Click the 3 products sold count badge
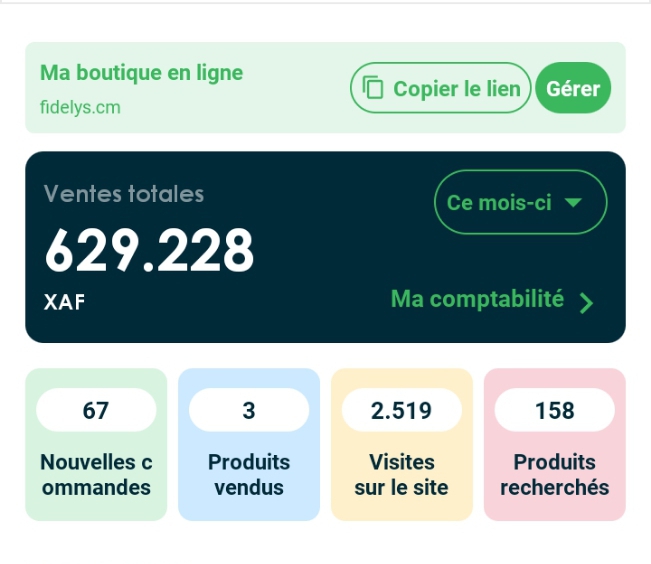This screenshot has width=651, height=564. 249,410
